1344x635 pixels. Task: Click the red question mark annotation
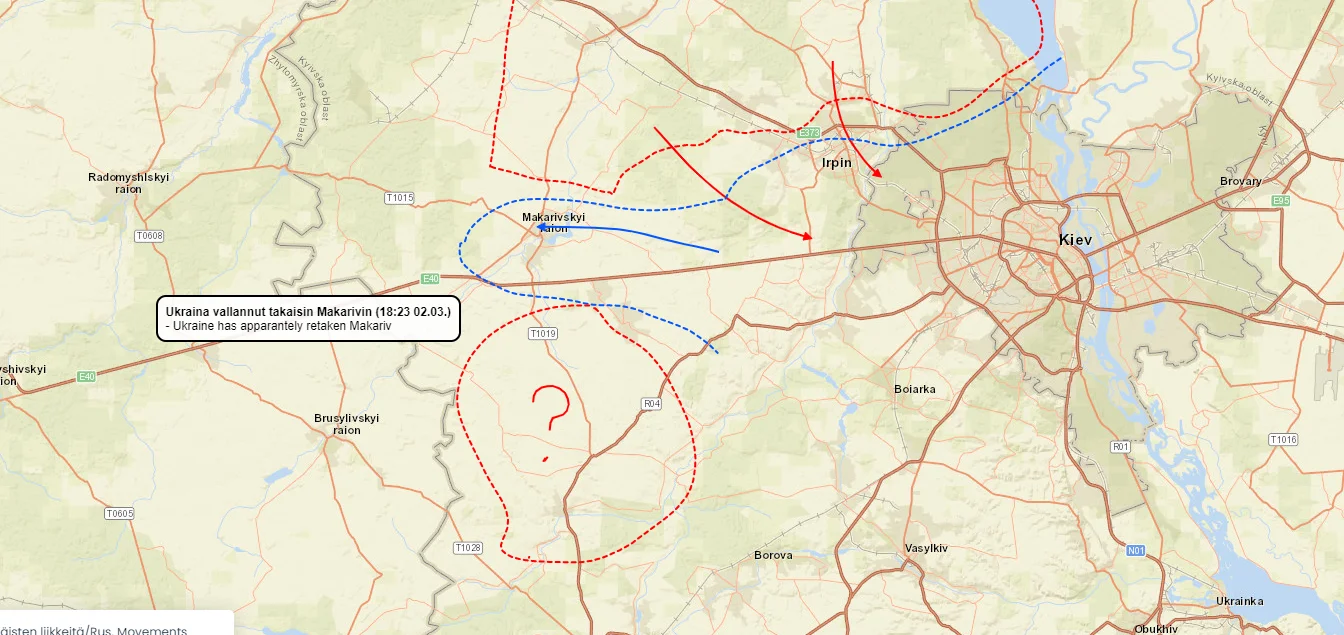click(x=549, y=410)
